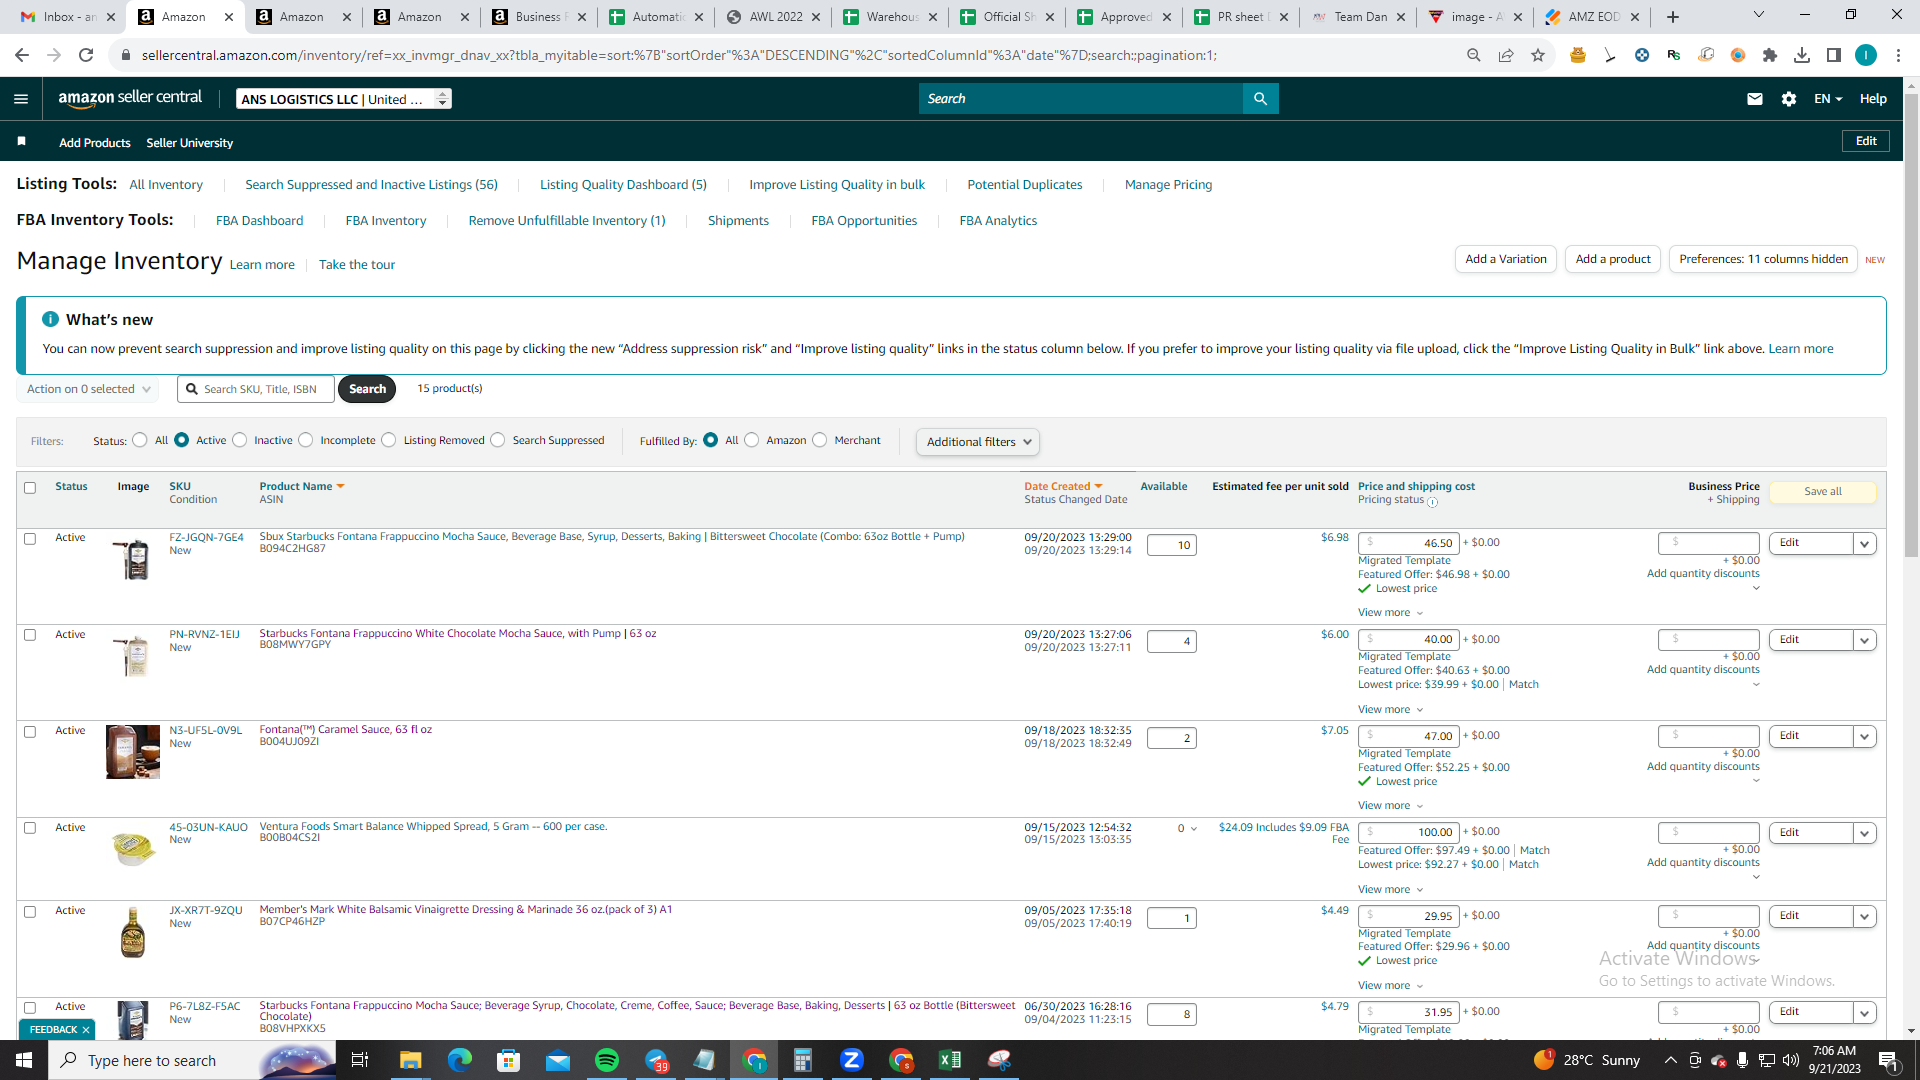Open the Seller Central hamburger menu
Image resolution: width=1920 pixels, height=1080 pixels.
[x=21, y=99]
